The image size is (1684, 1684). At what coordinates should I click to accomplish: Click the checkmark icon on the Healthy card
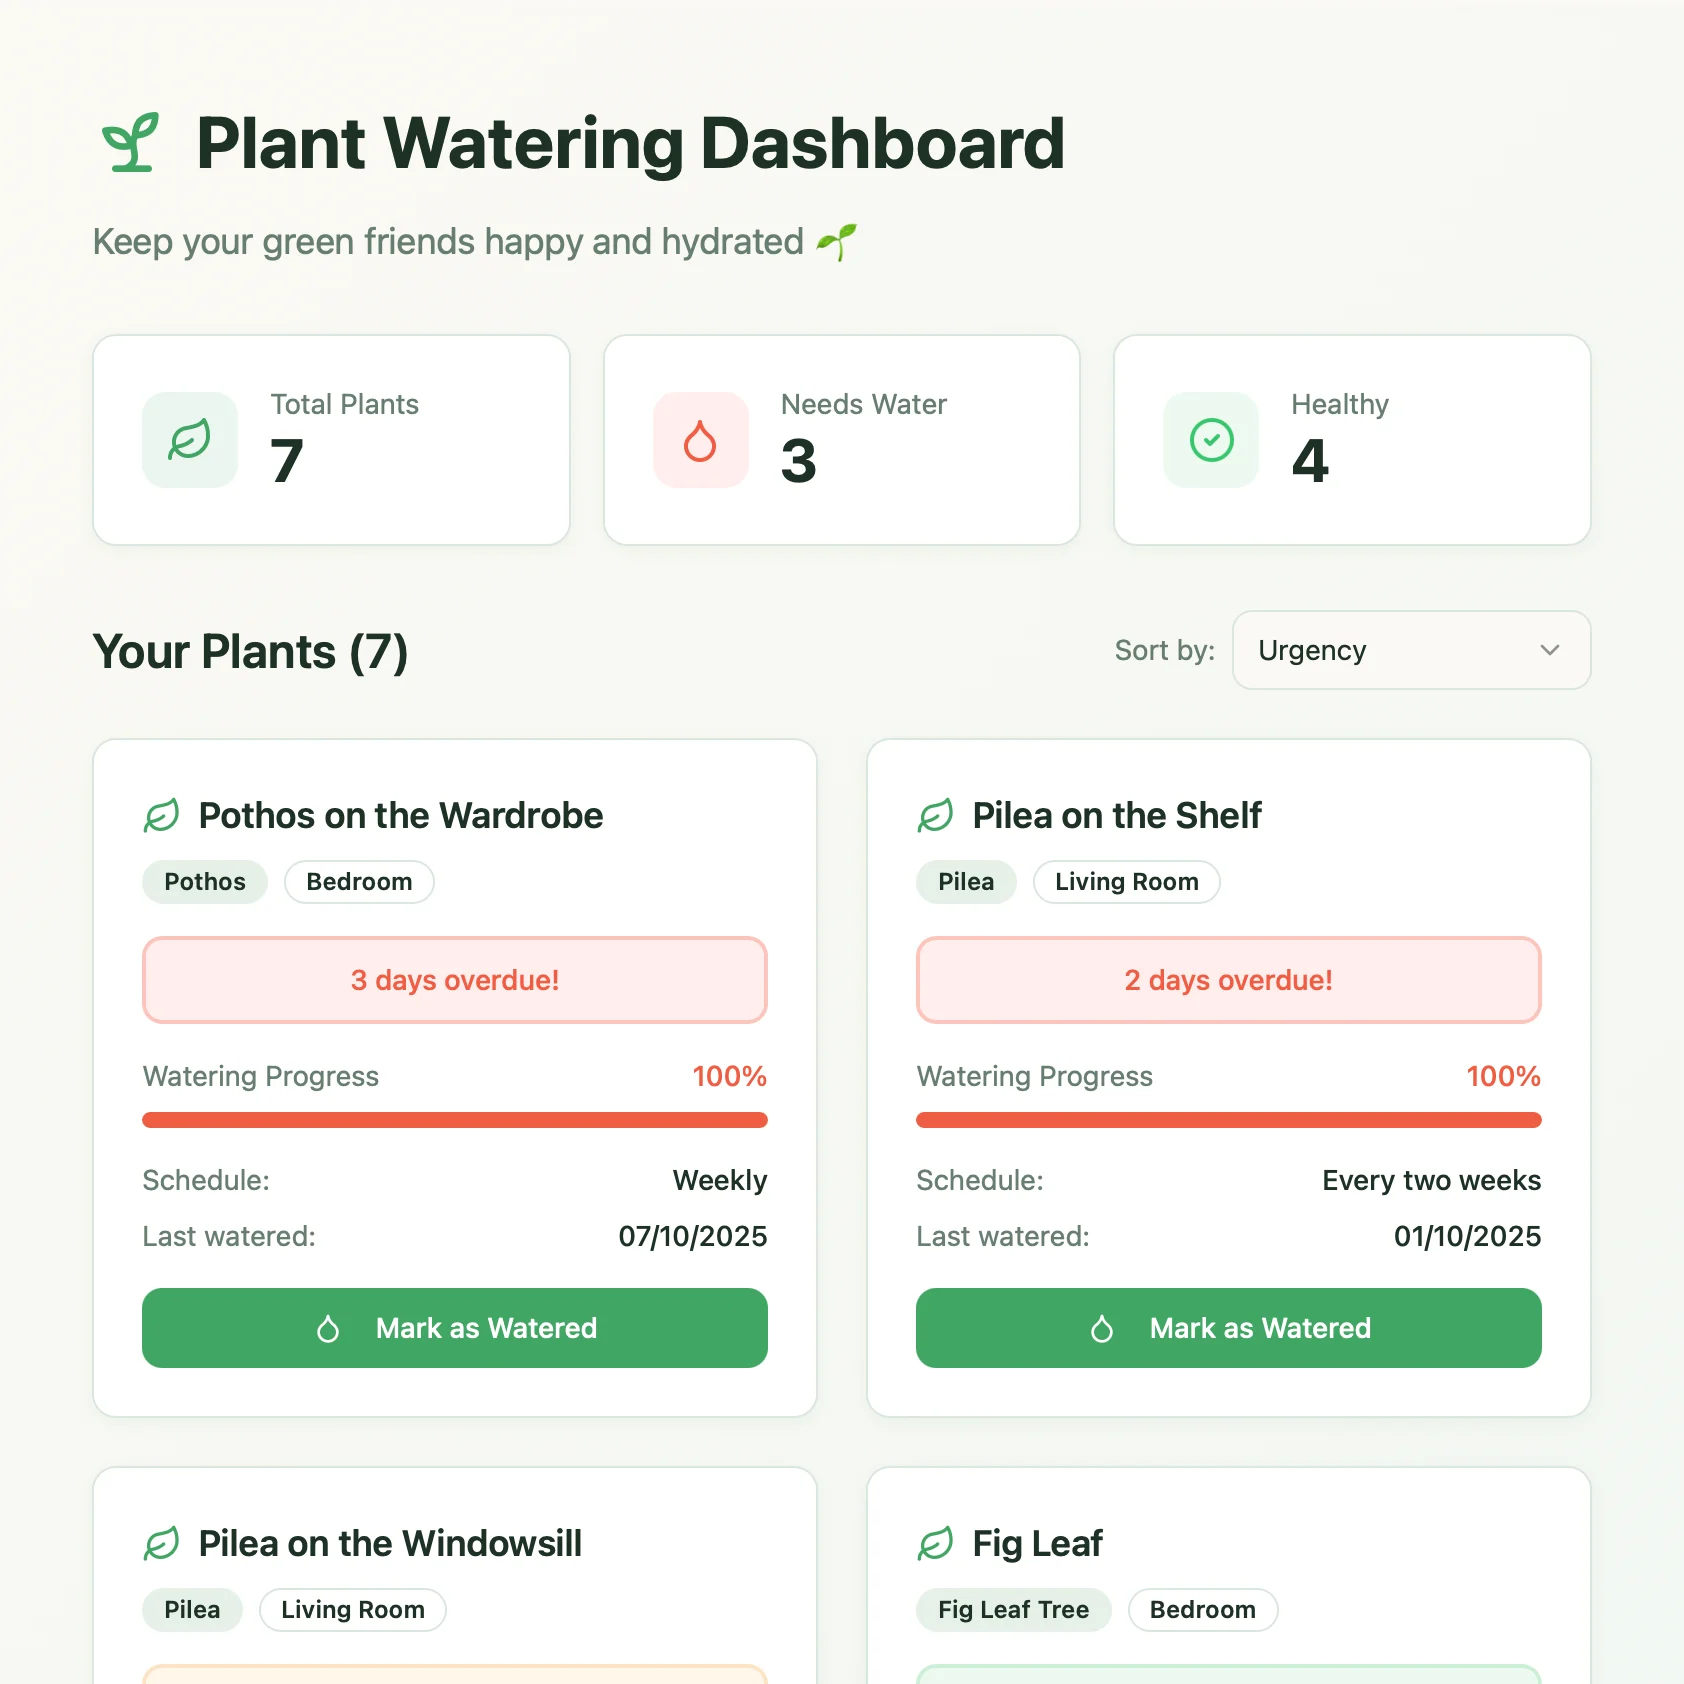[1210, 440]
